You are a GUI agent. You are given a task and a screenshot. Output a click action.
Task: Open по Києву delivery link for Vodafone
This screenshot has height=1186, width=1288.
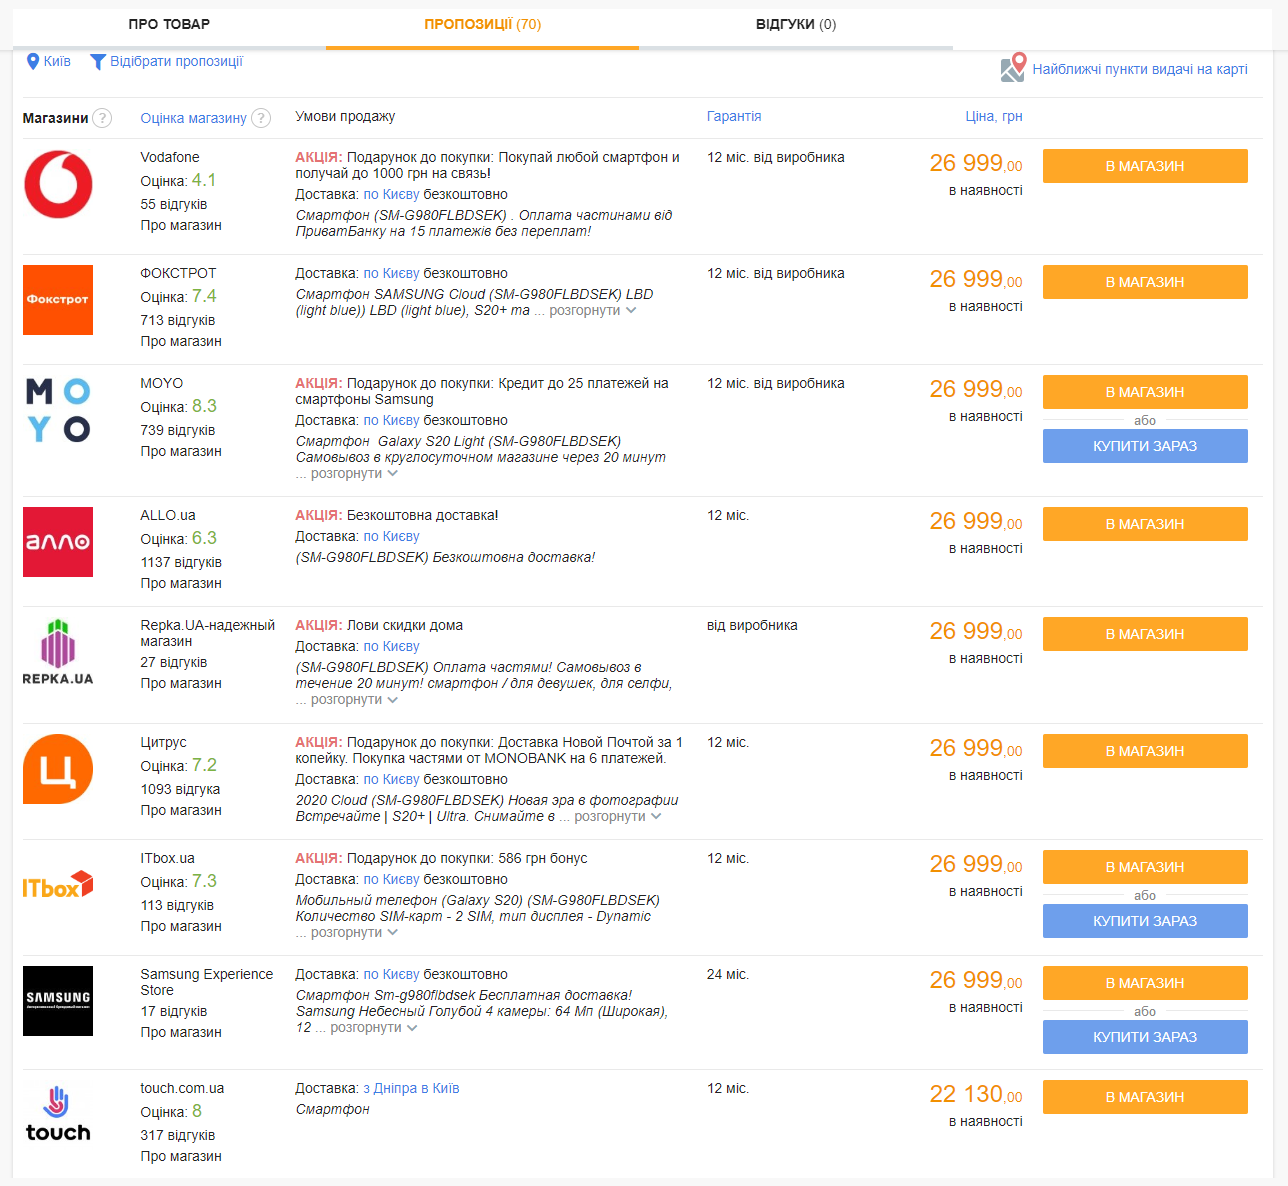tap(391, 194)
